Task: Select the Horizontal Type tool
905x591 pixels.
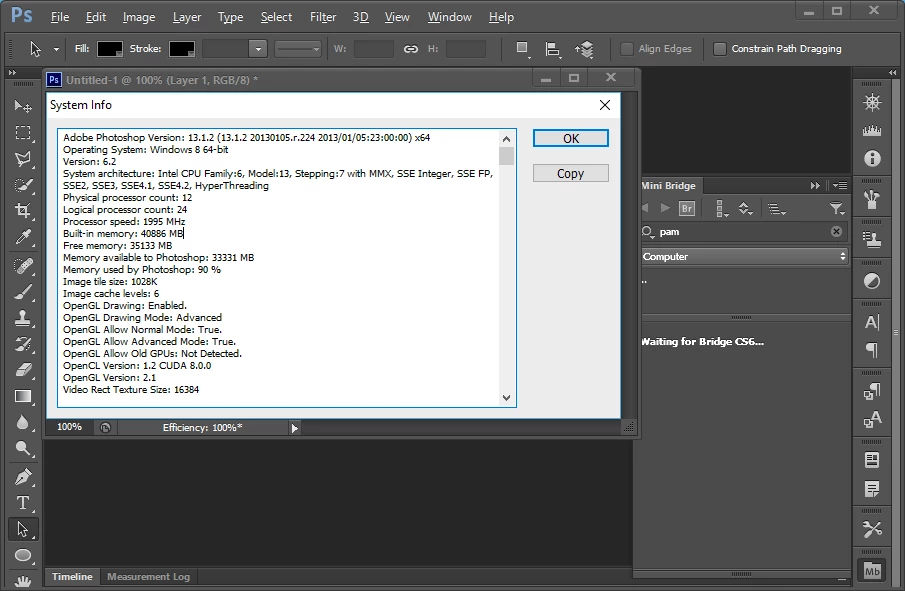Action: 23,503
